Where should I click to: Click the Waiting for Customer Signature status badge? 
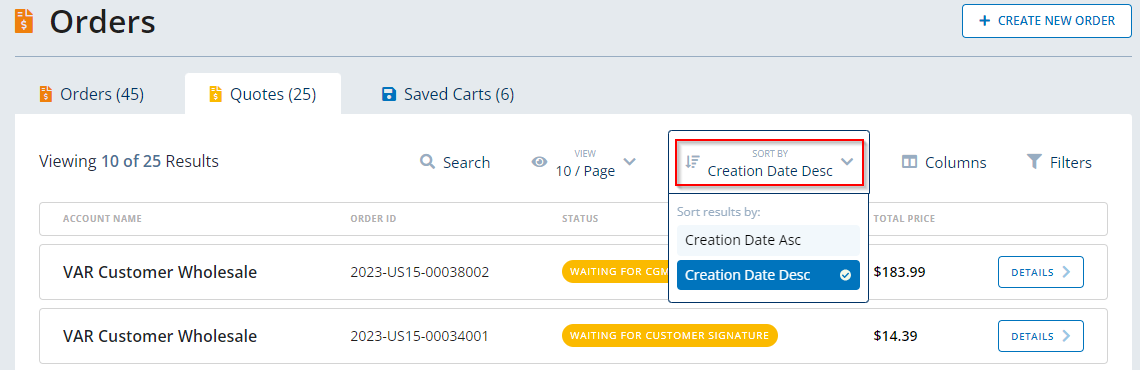point(670,336)
